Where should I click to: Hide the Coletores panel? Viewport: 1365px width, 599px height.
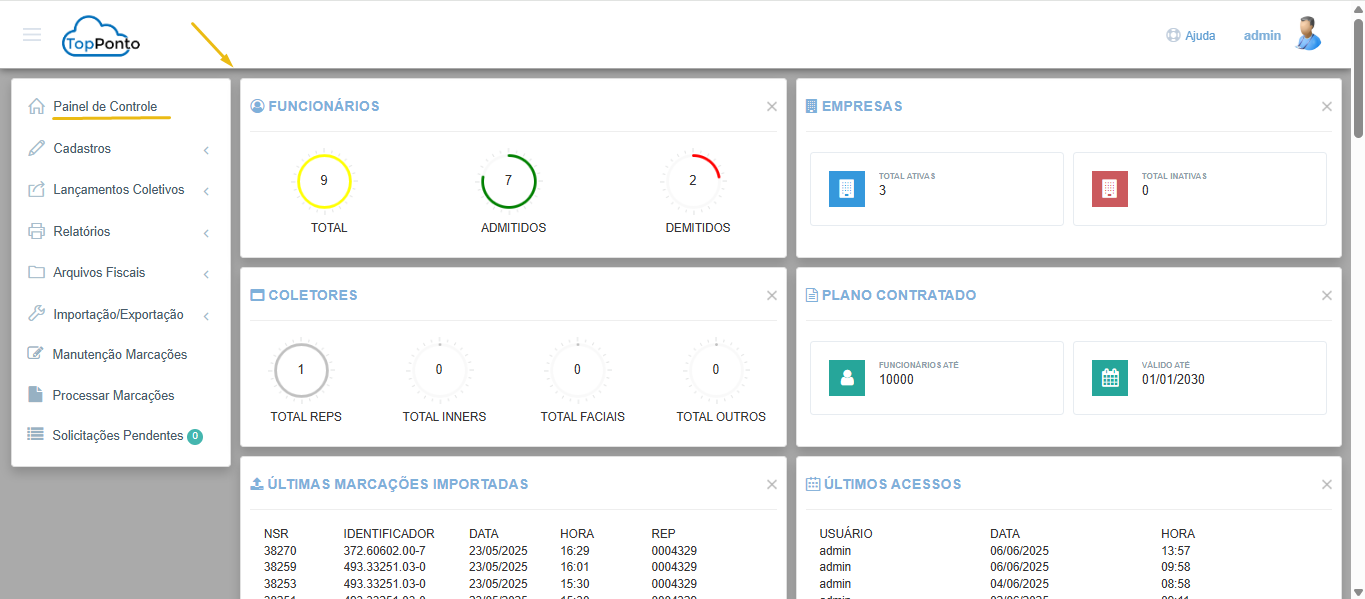point(771,296)
